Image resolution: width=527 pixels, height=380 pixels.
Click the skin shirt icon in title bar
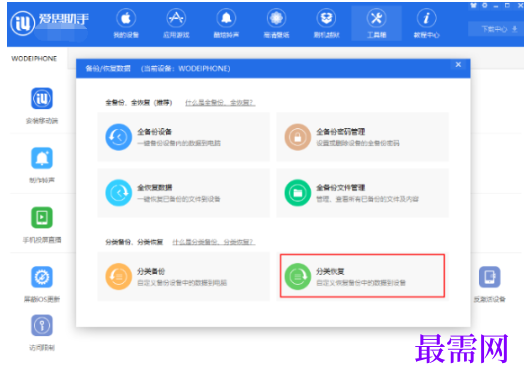tap(474, 5)
